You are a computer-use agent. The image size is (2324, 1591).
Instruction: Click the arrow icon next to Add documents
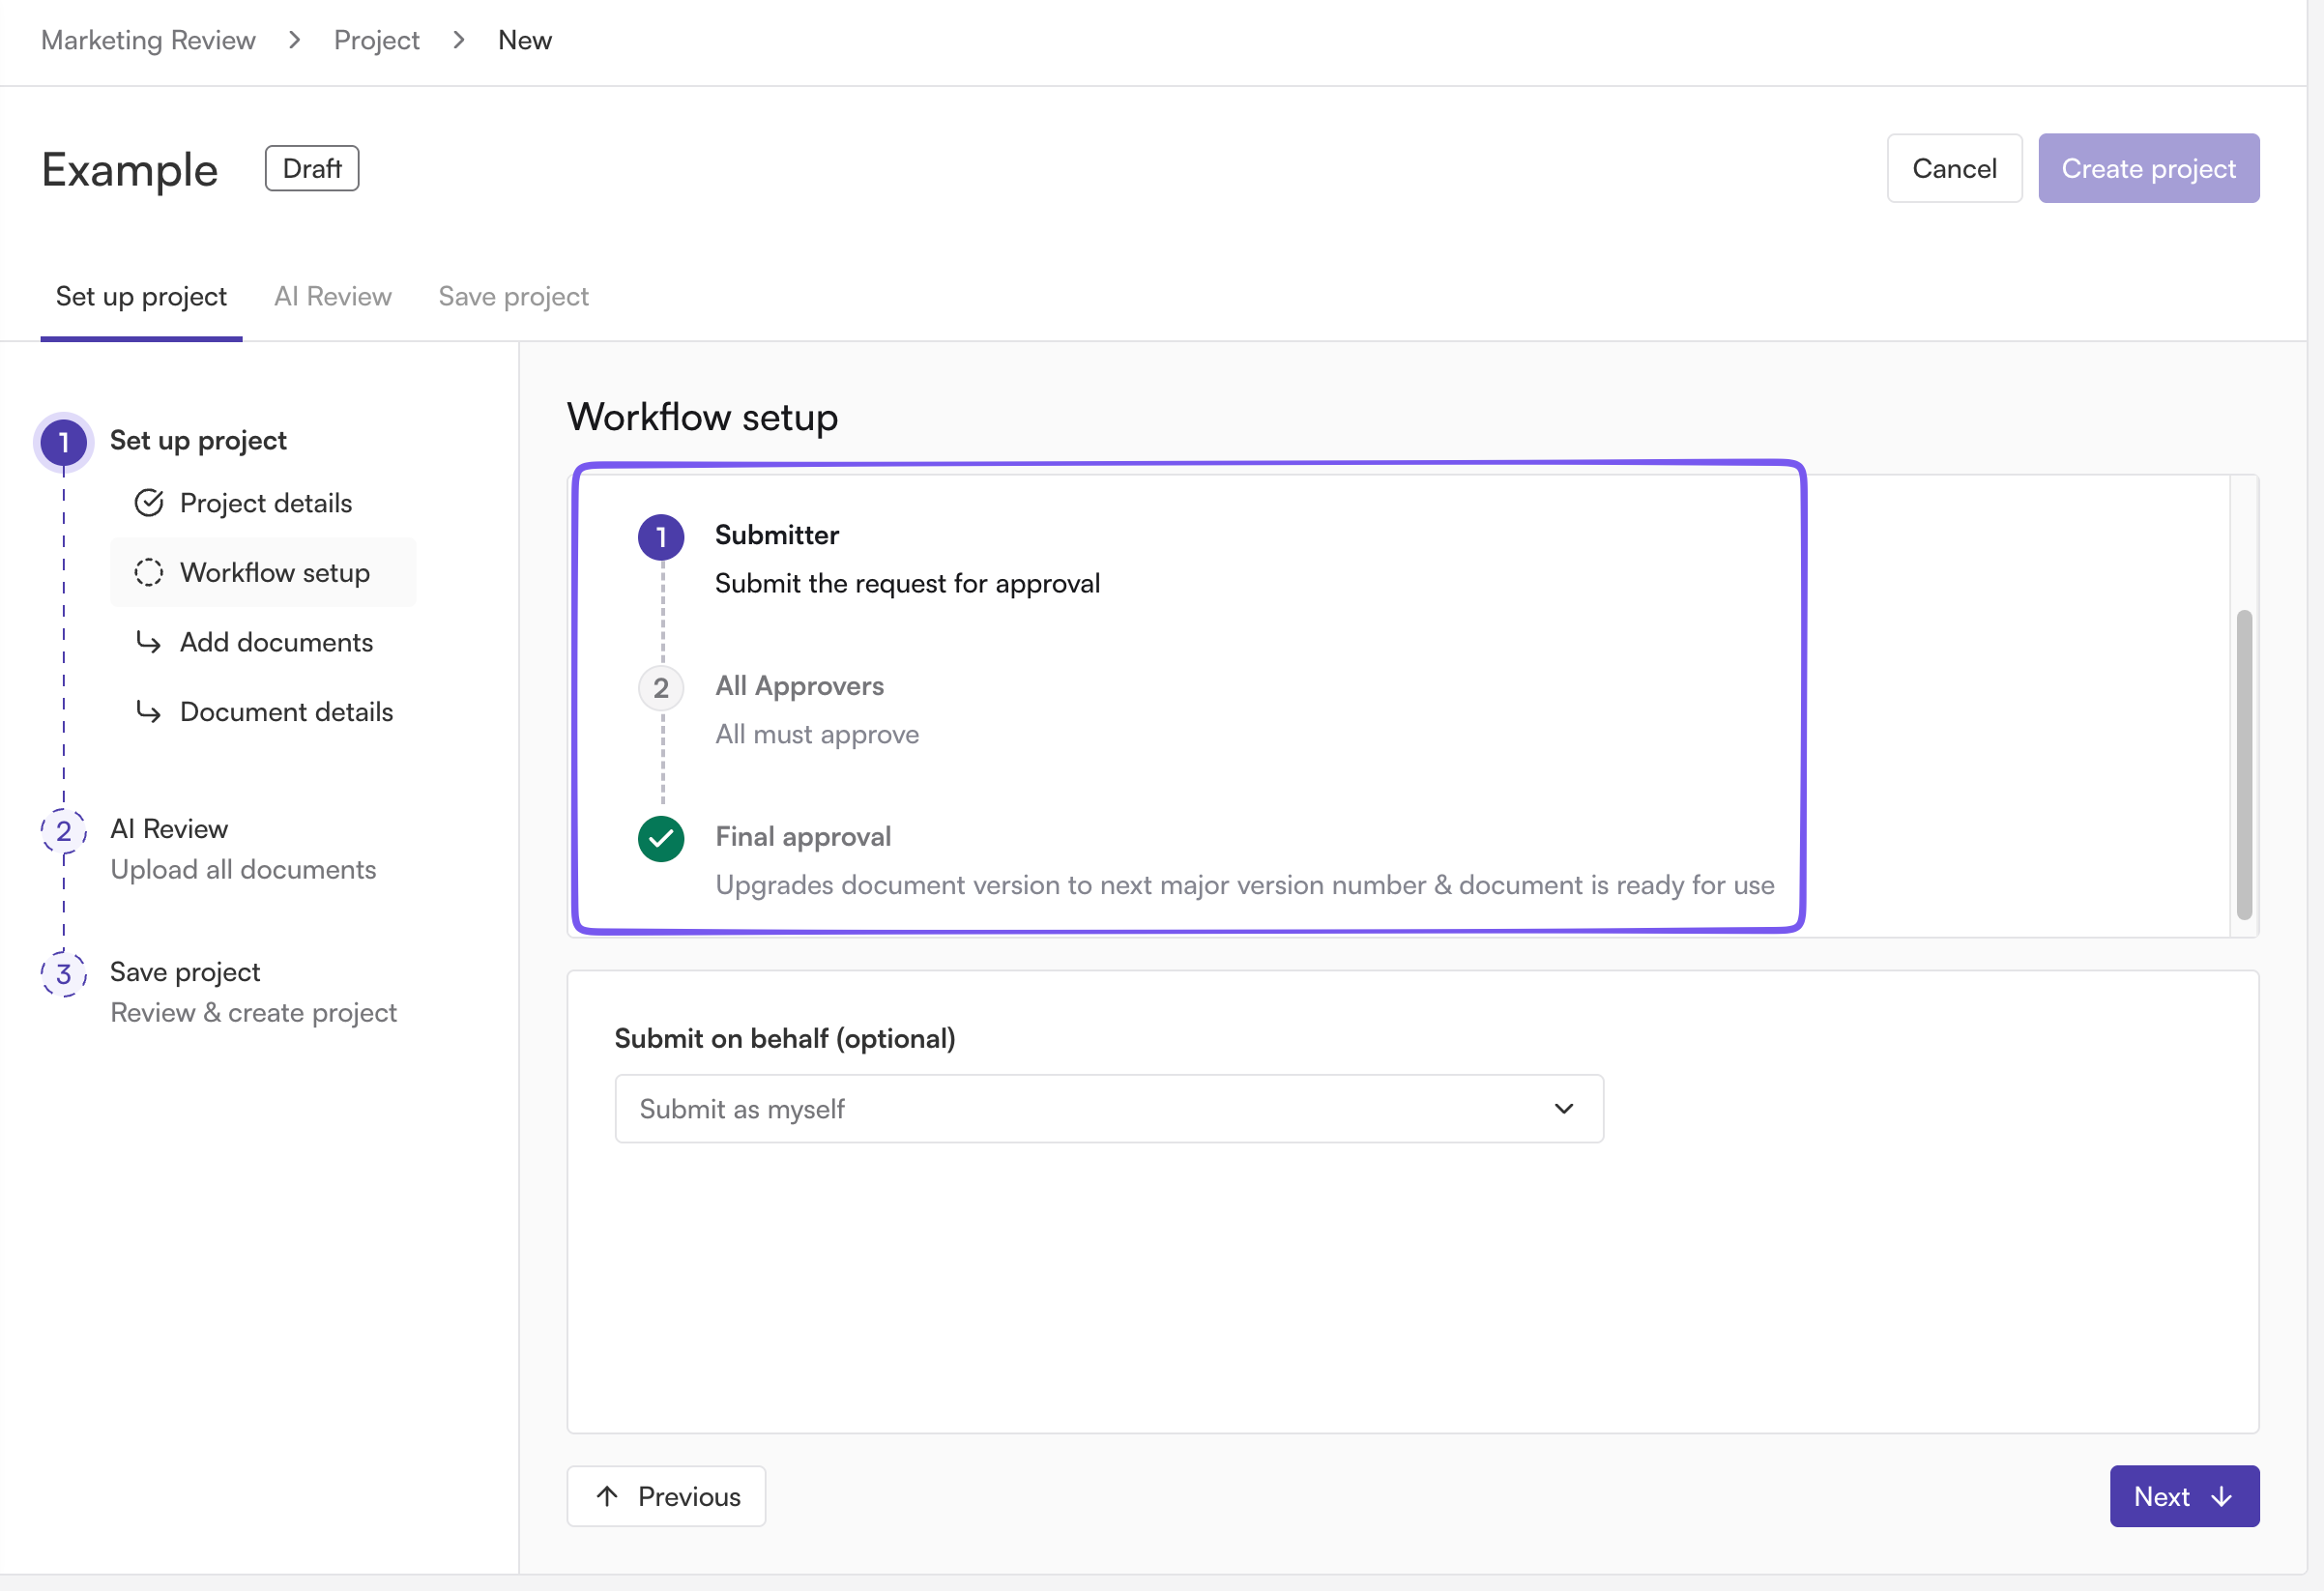click(x=148, y=642)
